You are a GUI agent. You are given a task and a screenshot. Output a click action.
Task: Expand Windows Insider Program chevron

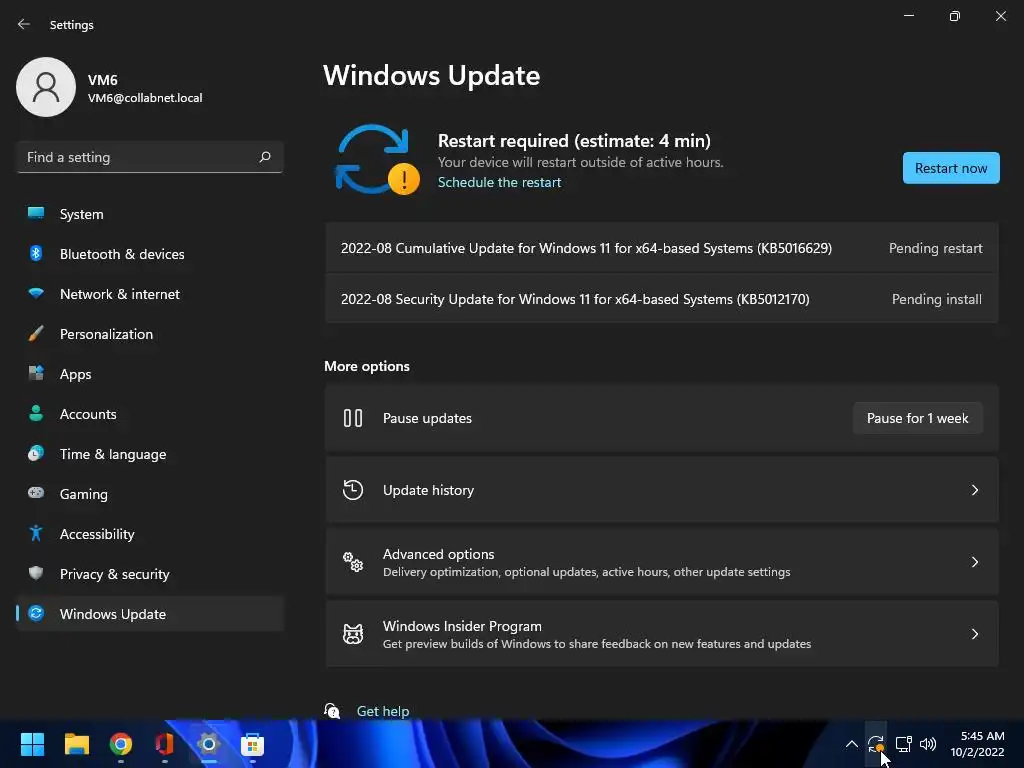tap(974, 633)
